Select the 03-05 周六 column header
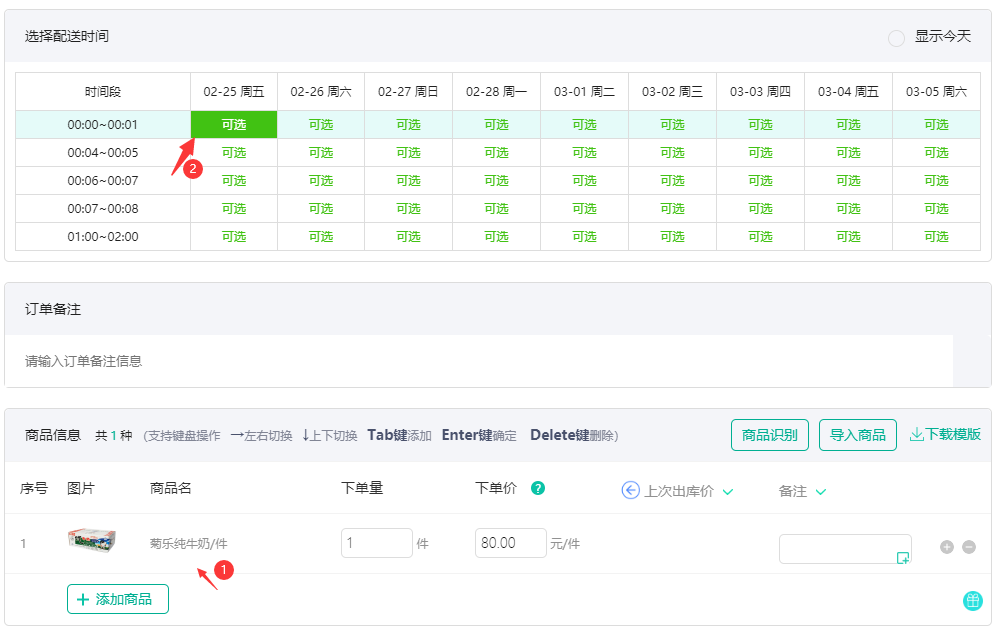 936,89
